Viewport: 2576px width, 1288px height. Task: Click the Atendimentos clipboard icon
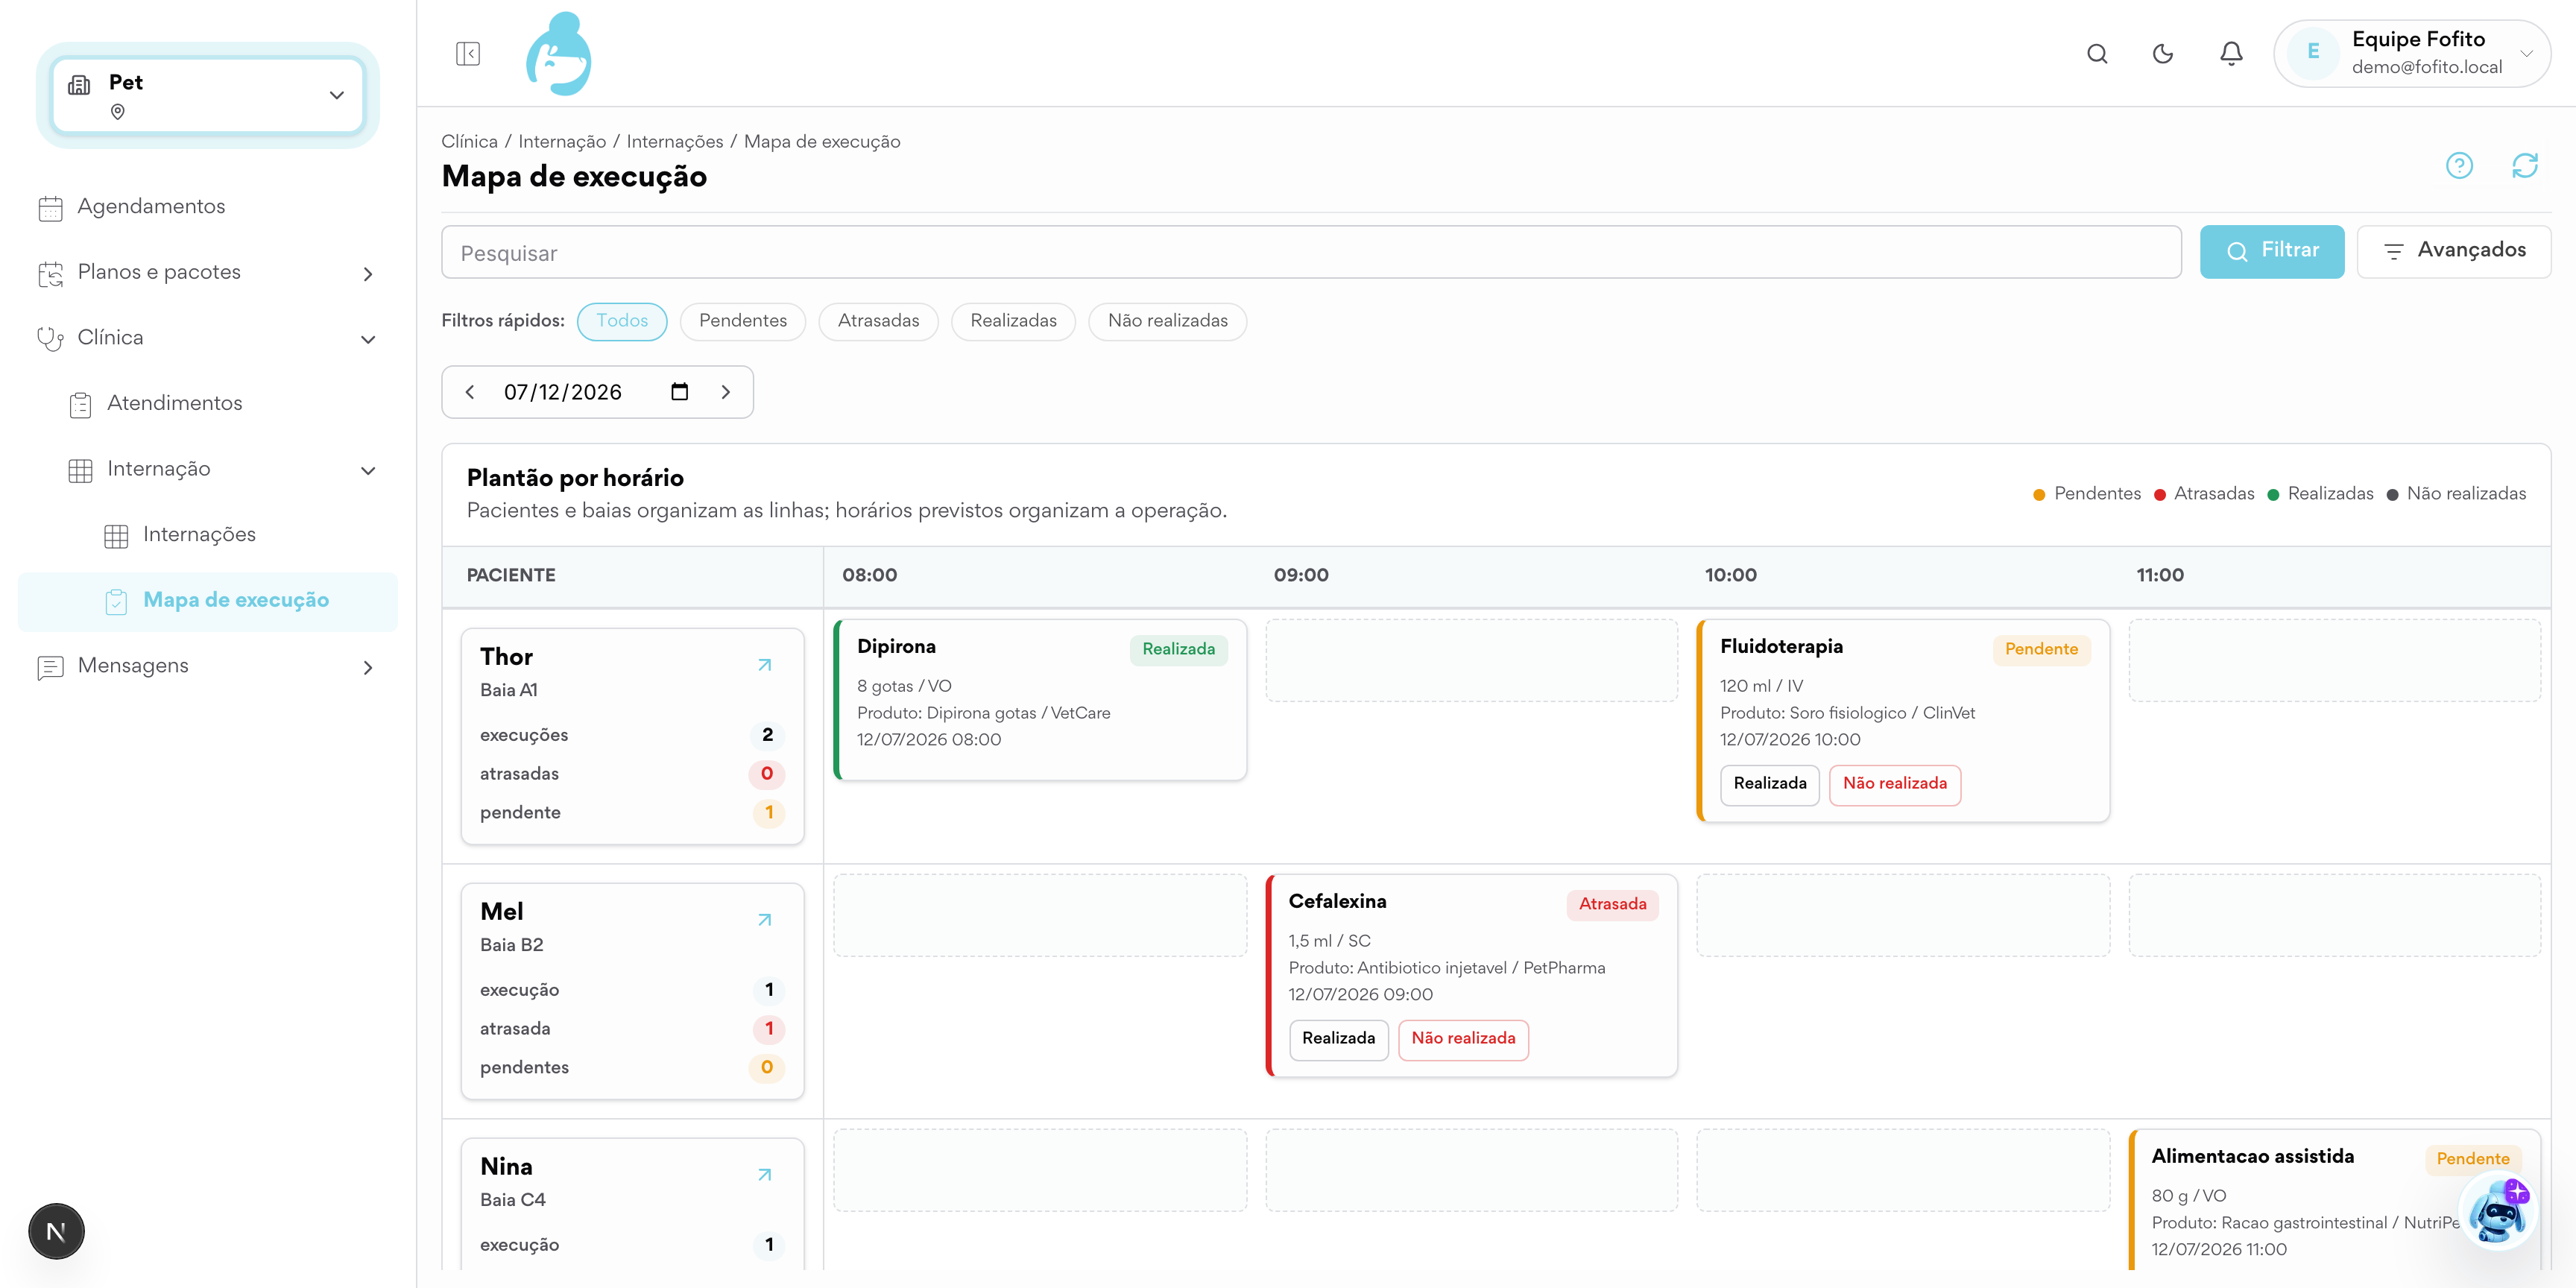[x=81, y=404]
